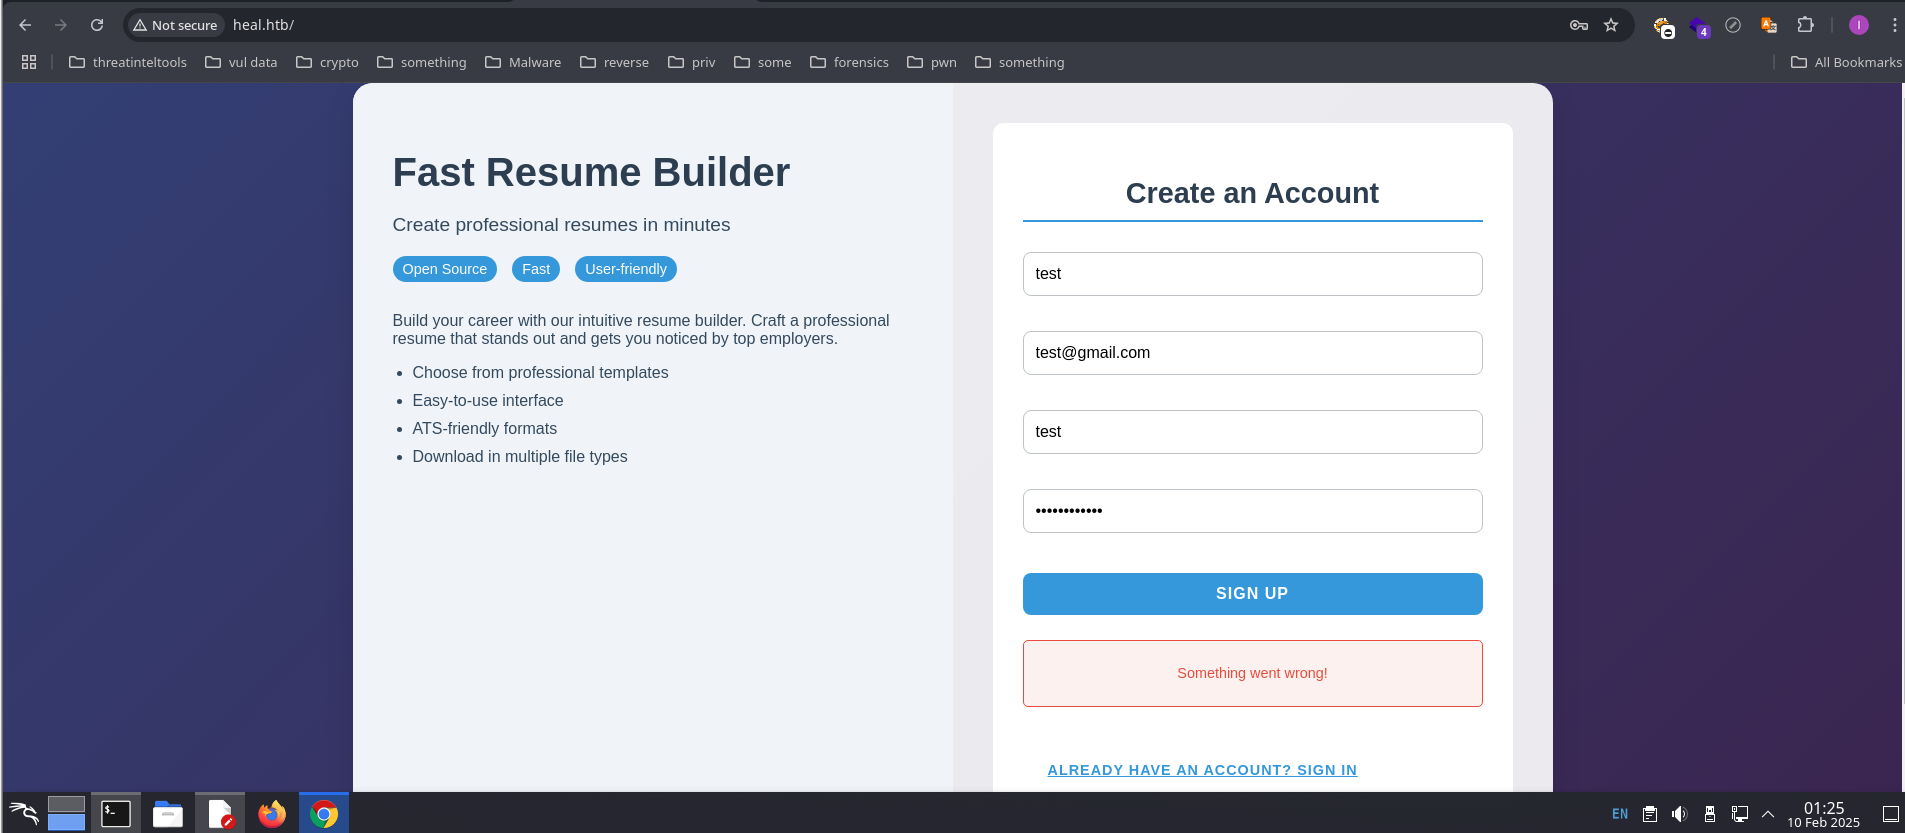This screenshot has height=833, width=1905.
Task: Expand the system tray hidden icons arrow
Action: point(1768,814)
